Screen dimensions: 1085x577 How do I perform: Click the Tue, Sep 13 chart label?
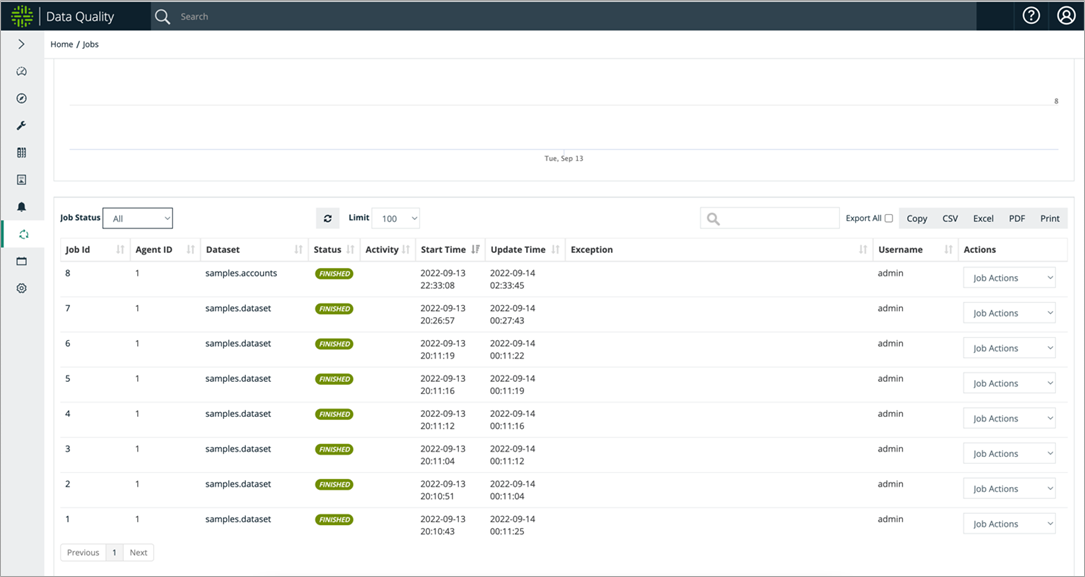[x=564, y=158]
